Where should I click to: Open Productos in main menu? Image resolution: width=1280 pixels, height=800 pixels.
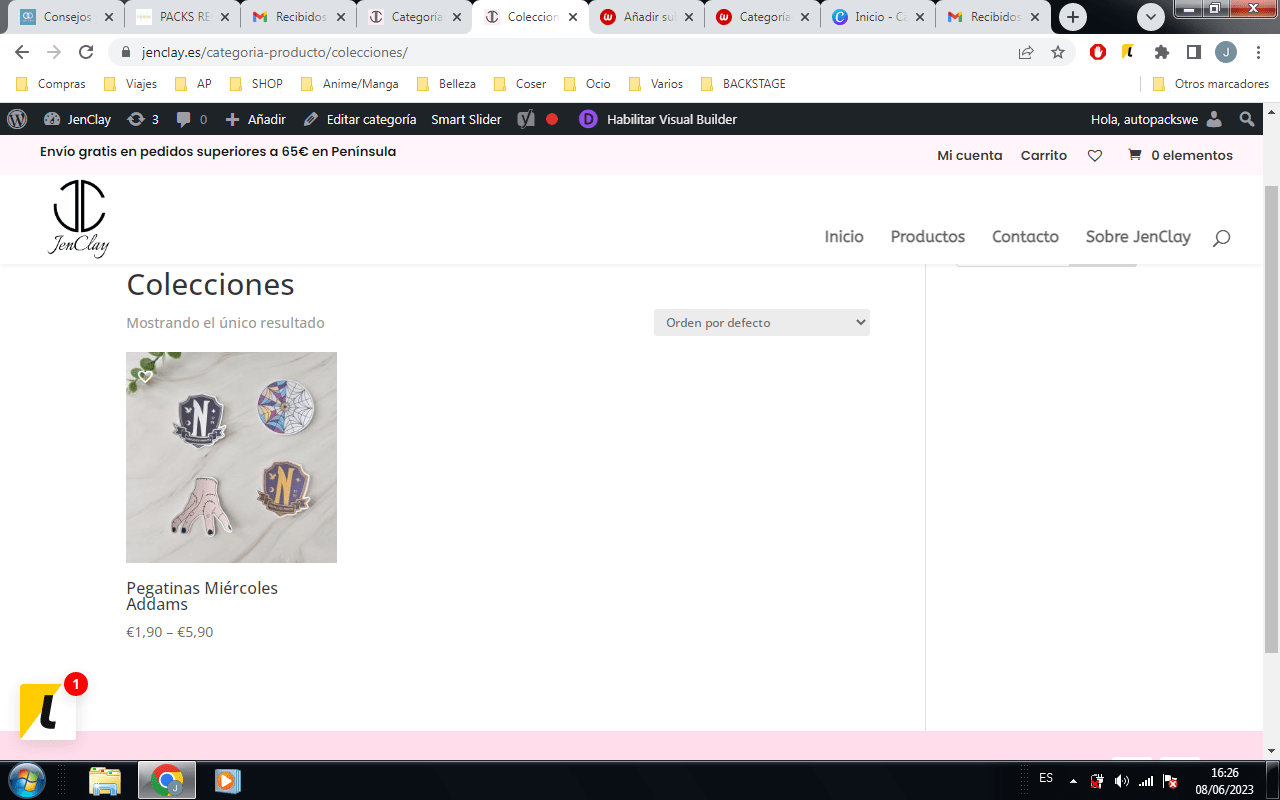(928, 237)
